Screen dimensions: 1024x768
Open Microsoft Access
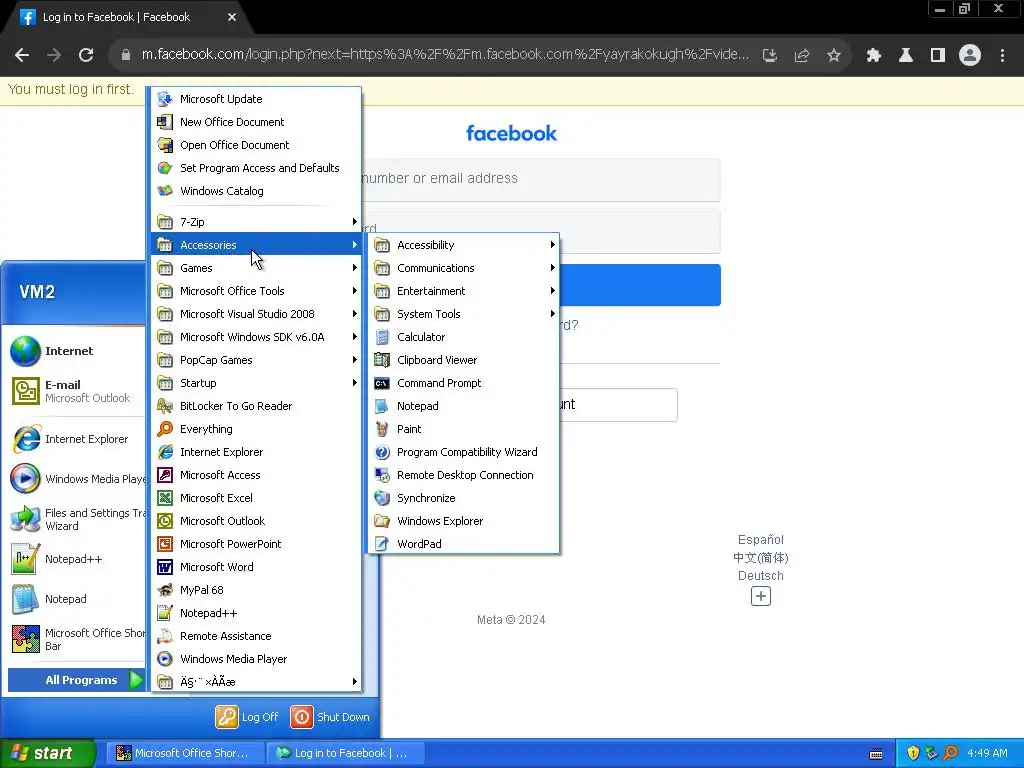click(x=256, y=475)
